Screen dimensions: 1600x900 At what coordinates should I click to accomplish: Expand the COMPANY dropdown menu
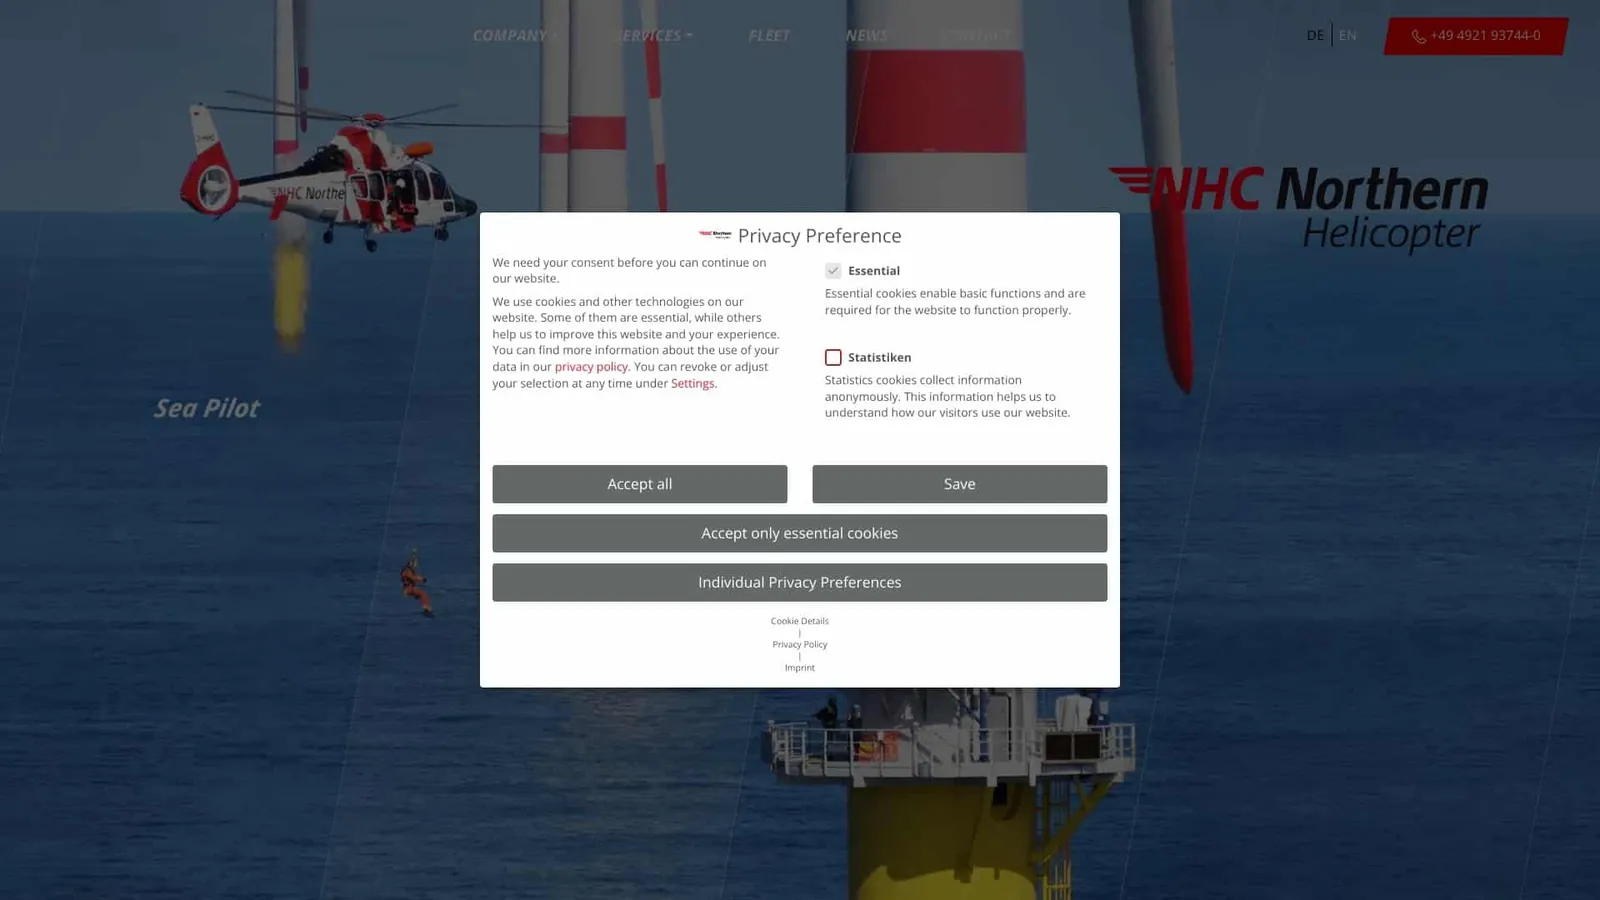(x=515, y=36)
